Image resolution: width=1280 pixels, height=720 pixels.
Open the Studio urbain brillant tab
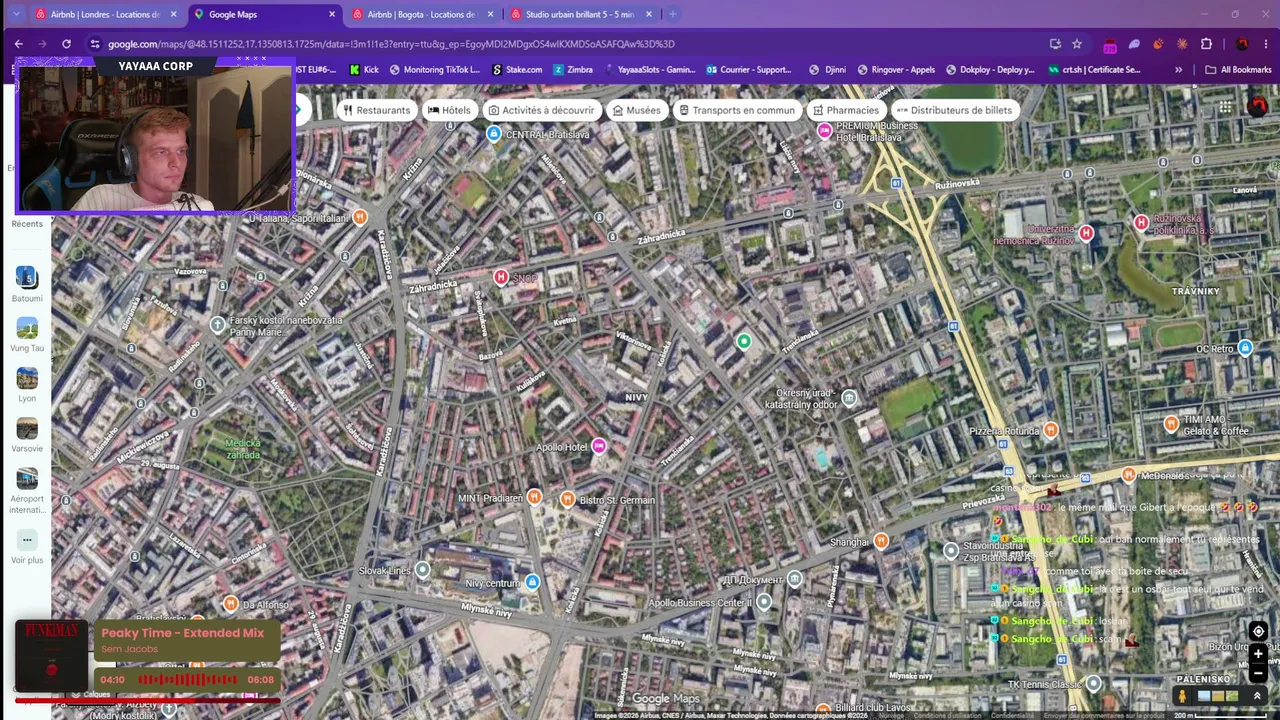(580, 15)
